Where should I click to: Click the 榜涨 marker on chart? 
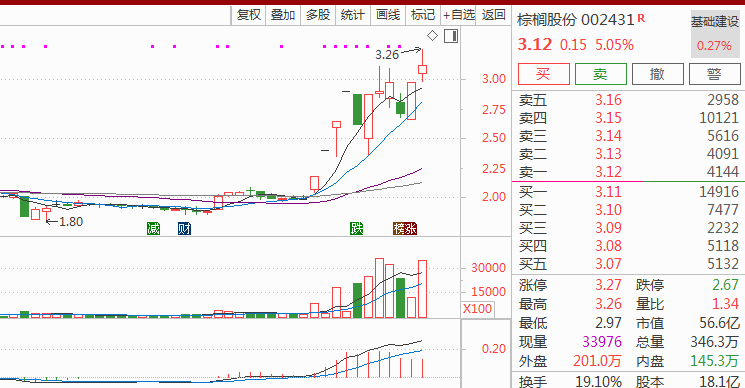tap(405, 229)
